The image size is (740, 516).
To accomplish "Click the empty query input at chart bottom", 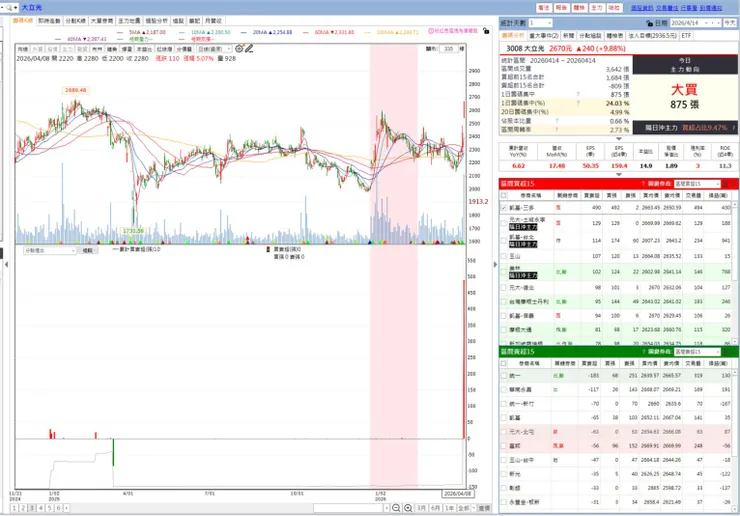I will pyautogui.click(x=348, y=508).
